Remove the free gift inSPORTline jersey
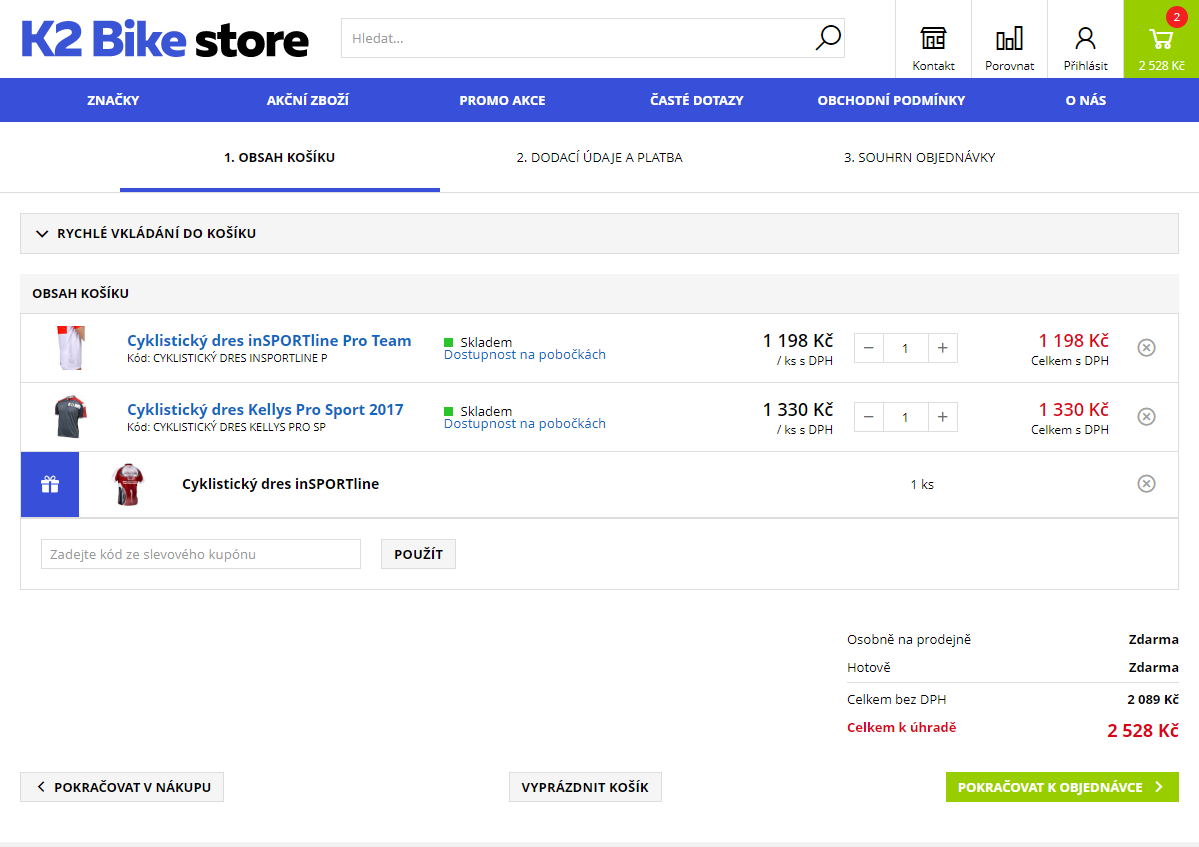 [x=1147, y=484]
